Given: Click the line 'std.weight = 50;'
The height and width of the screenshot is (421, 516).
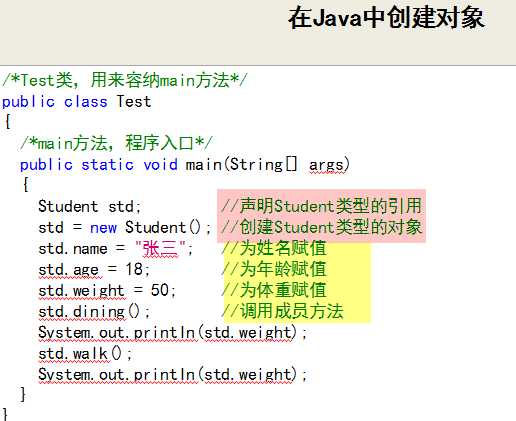Looking at the screenshot, I should (x=107, y=290).
